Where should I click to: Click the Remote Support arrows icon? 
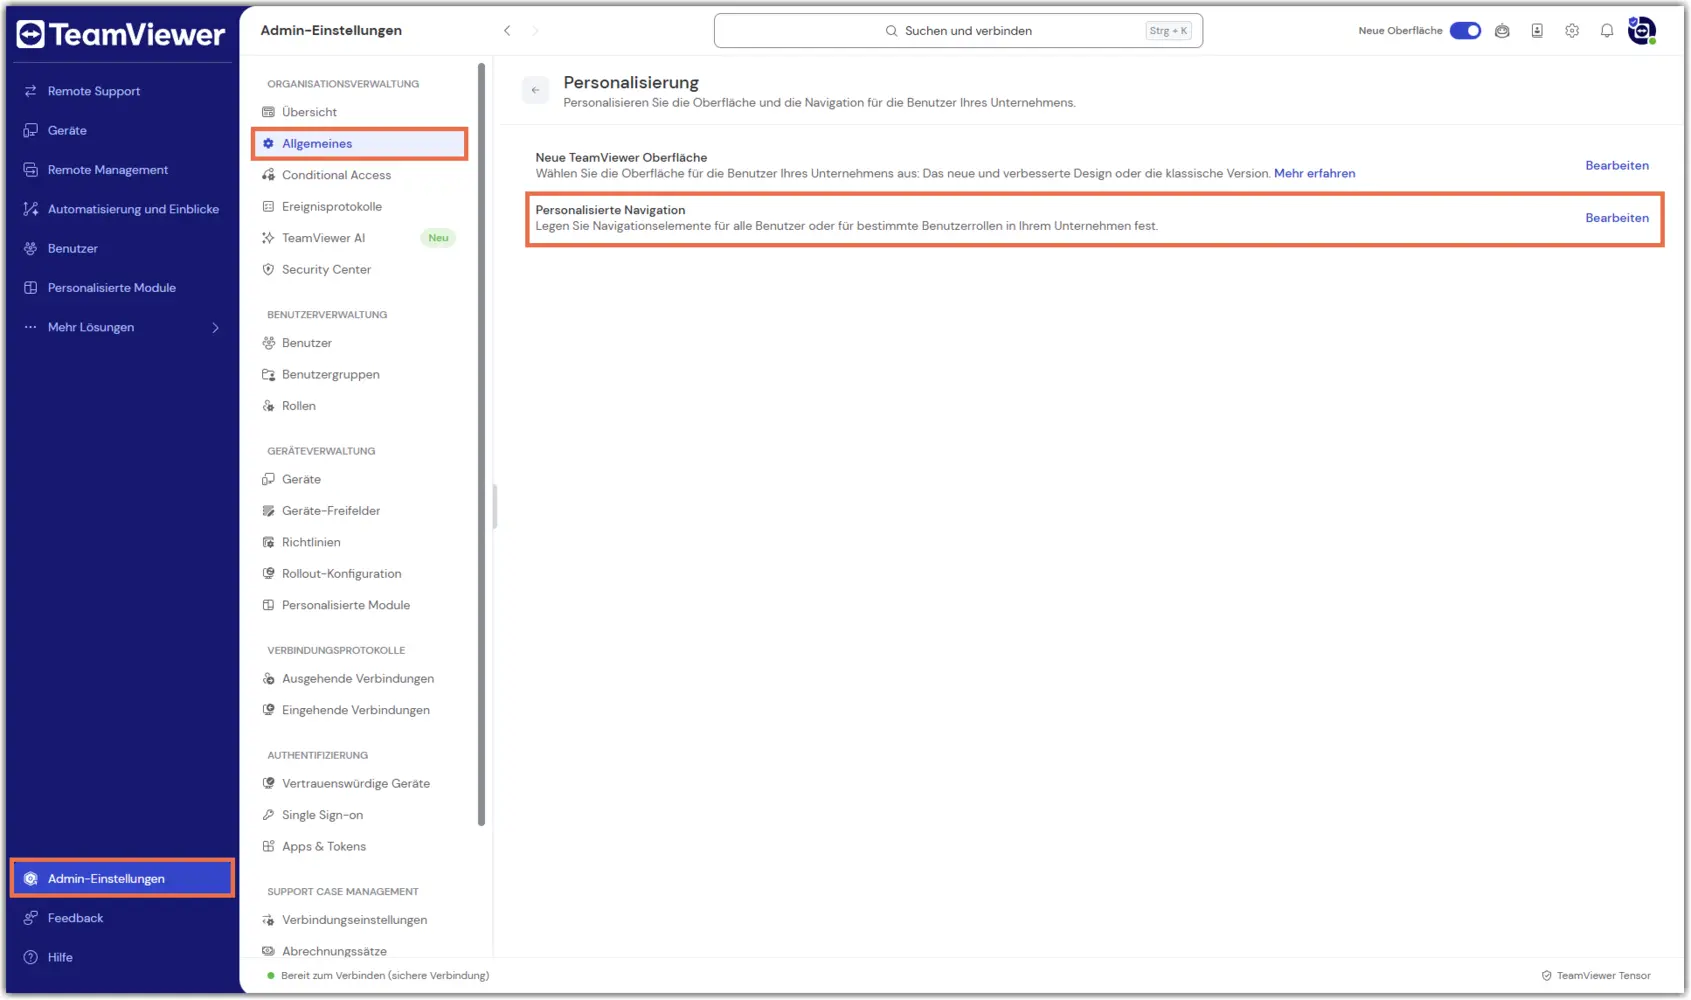31,91
